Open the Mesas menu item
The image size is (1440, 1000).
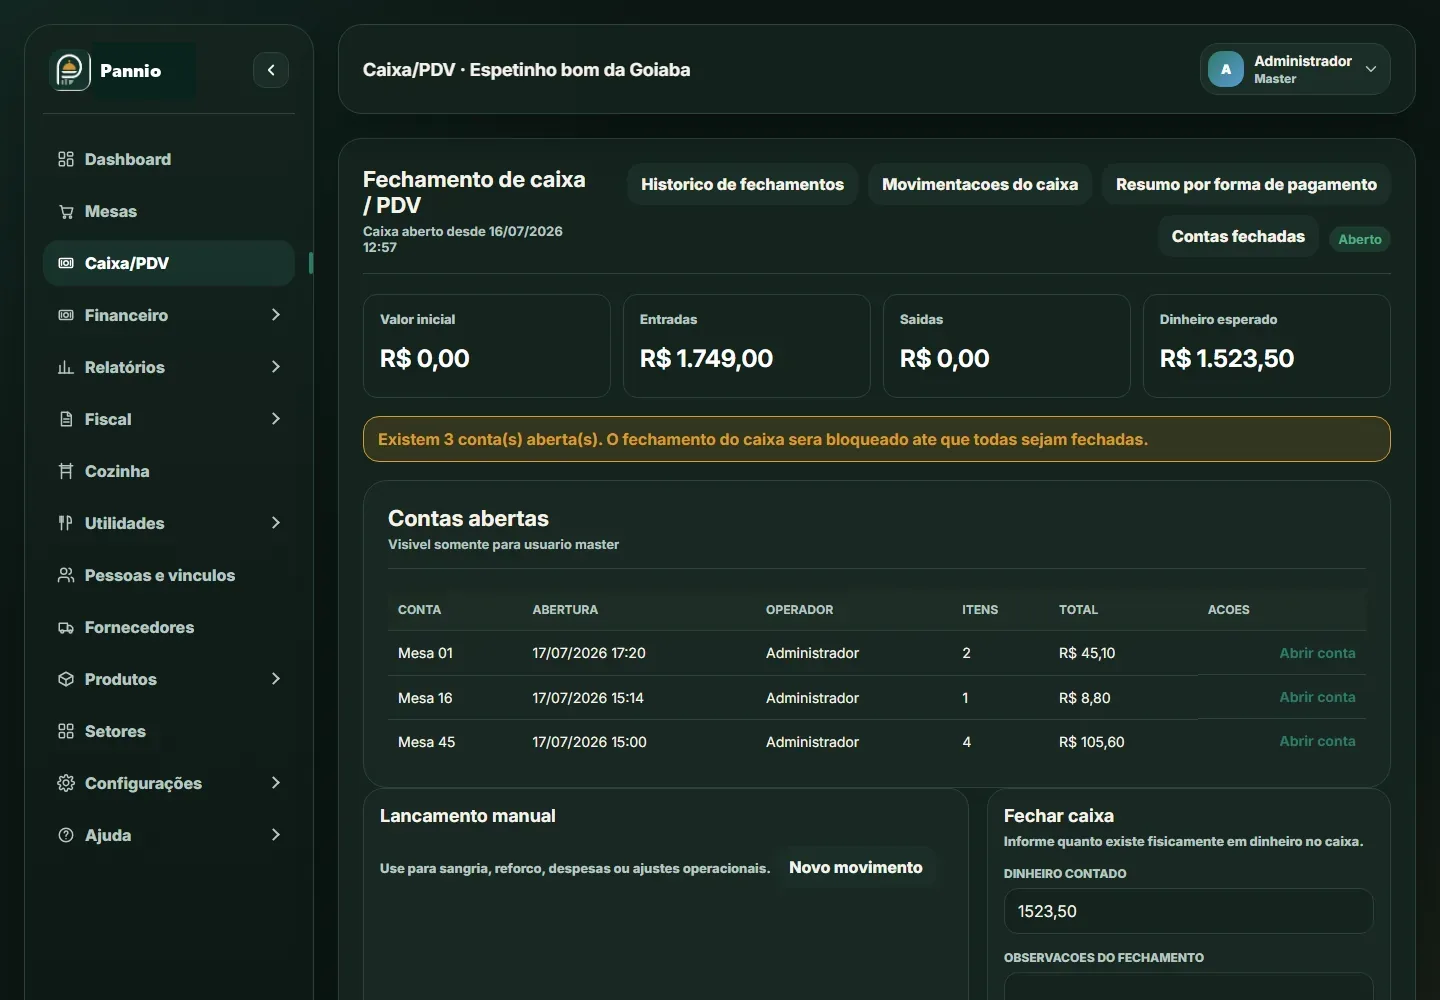(x=169, y=211)
